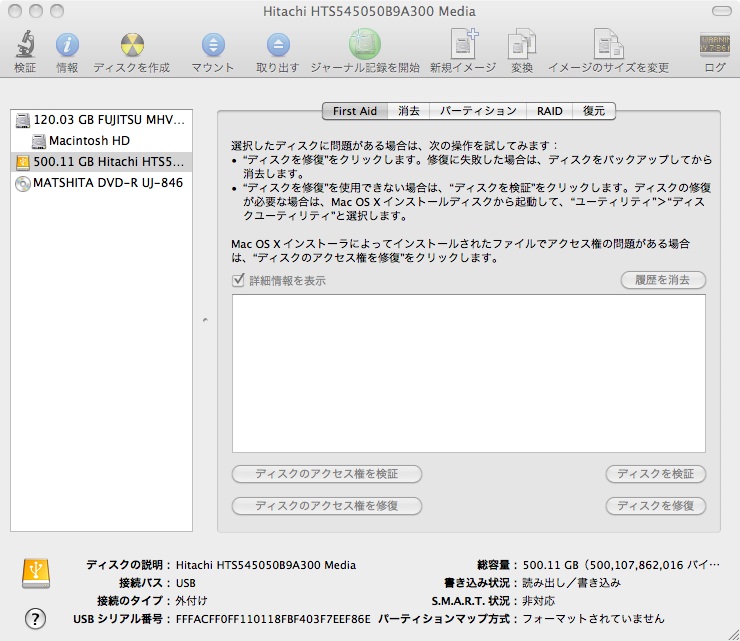Click the ディスクを修復 button
Image resolution: width=740 pixels, height=641 pixels.
pos(656,506)
